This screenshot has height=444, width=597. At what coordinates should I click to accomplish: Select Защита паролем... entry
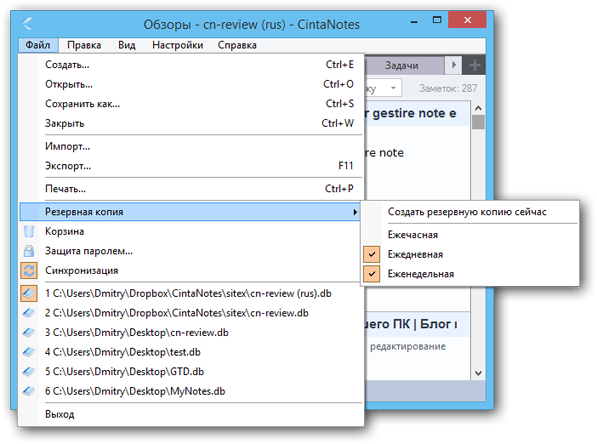[190, 251]
